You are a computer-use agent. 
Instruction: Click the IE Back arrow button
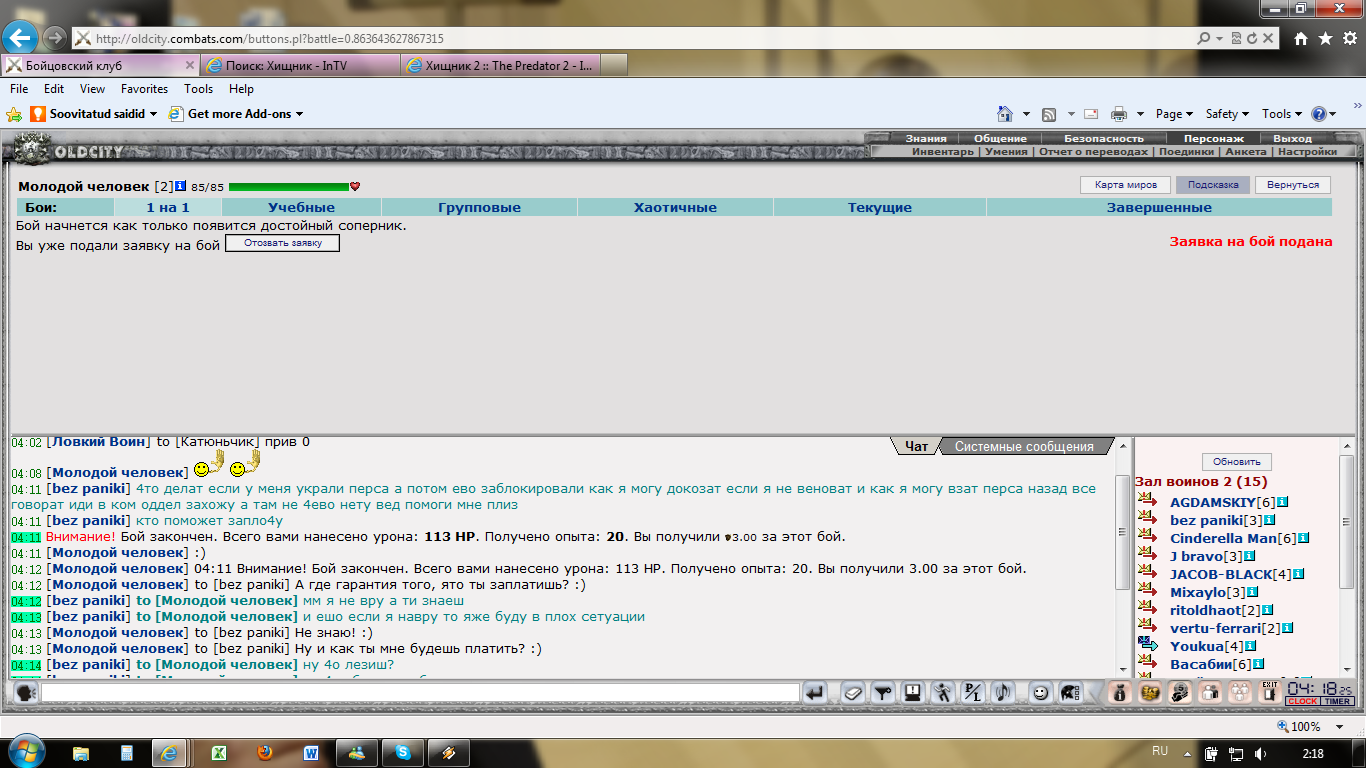[x=20, y=38]
